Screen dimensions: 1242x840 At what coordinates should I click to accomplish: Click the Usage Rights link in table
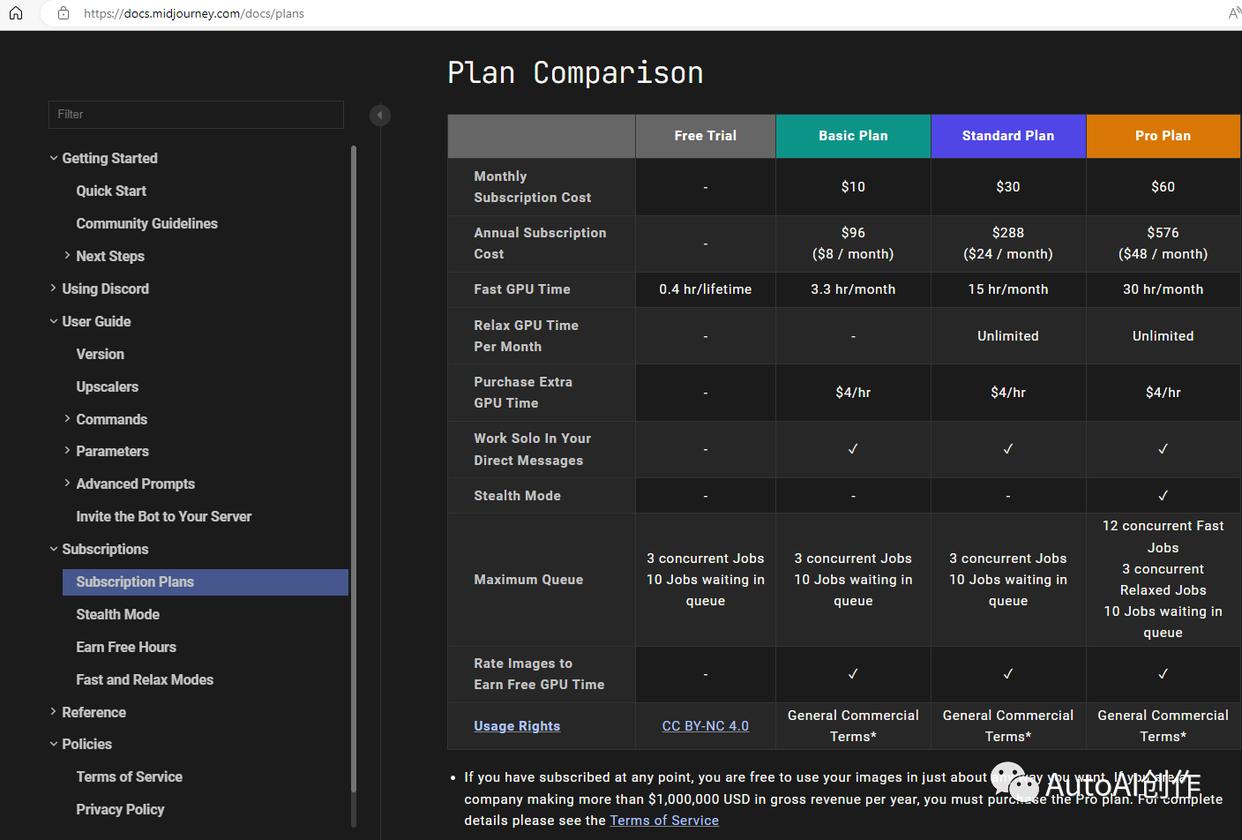517,726
